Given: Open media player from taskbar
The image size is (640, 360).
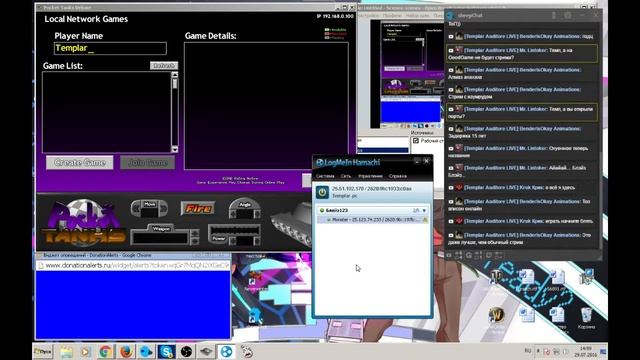Looking at the screenshot, I should point(85,351).
